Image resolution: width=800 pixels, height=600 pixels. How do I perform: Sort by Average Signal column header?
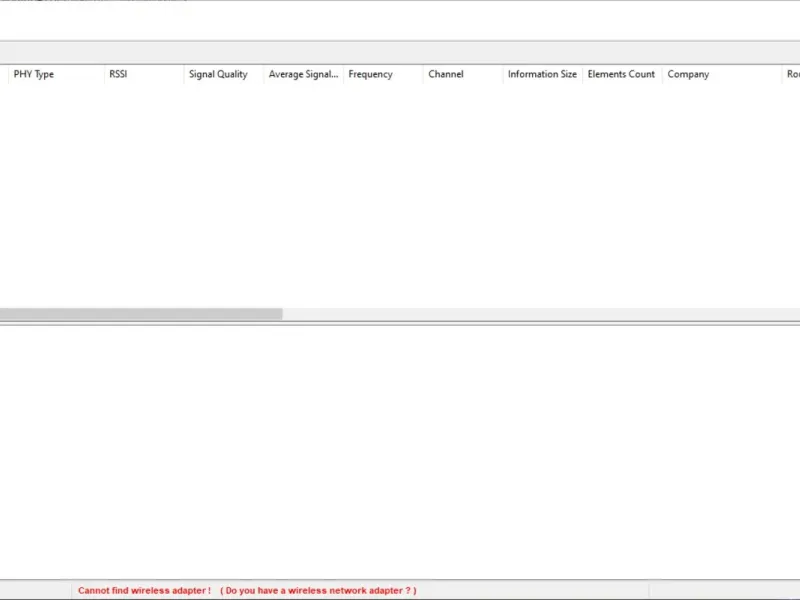coord(304,74)
